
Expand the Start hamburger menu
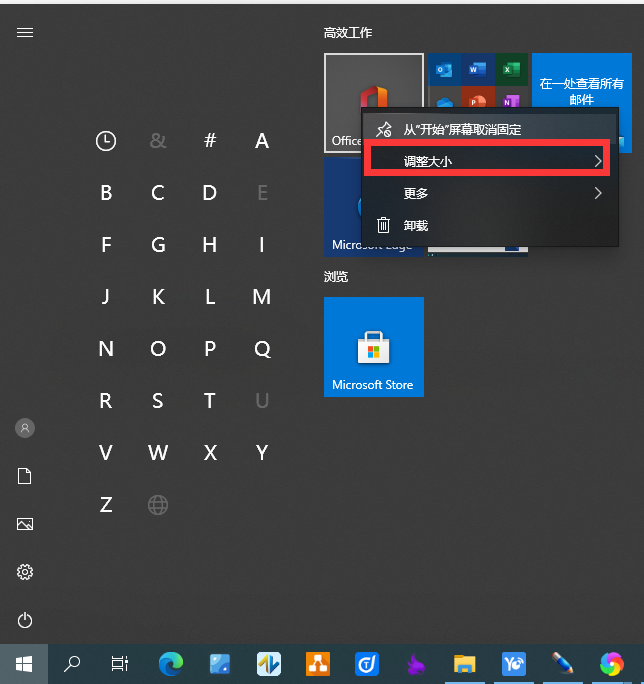[25, 32]
